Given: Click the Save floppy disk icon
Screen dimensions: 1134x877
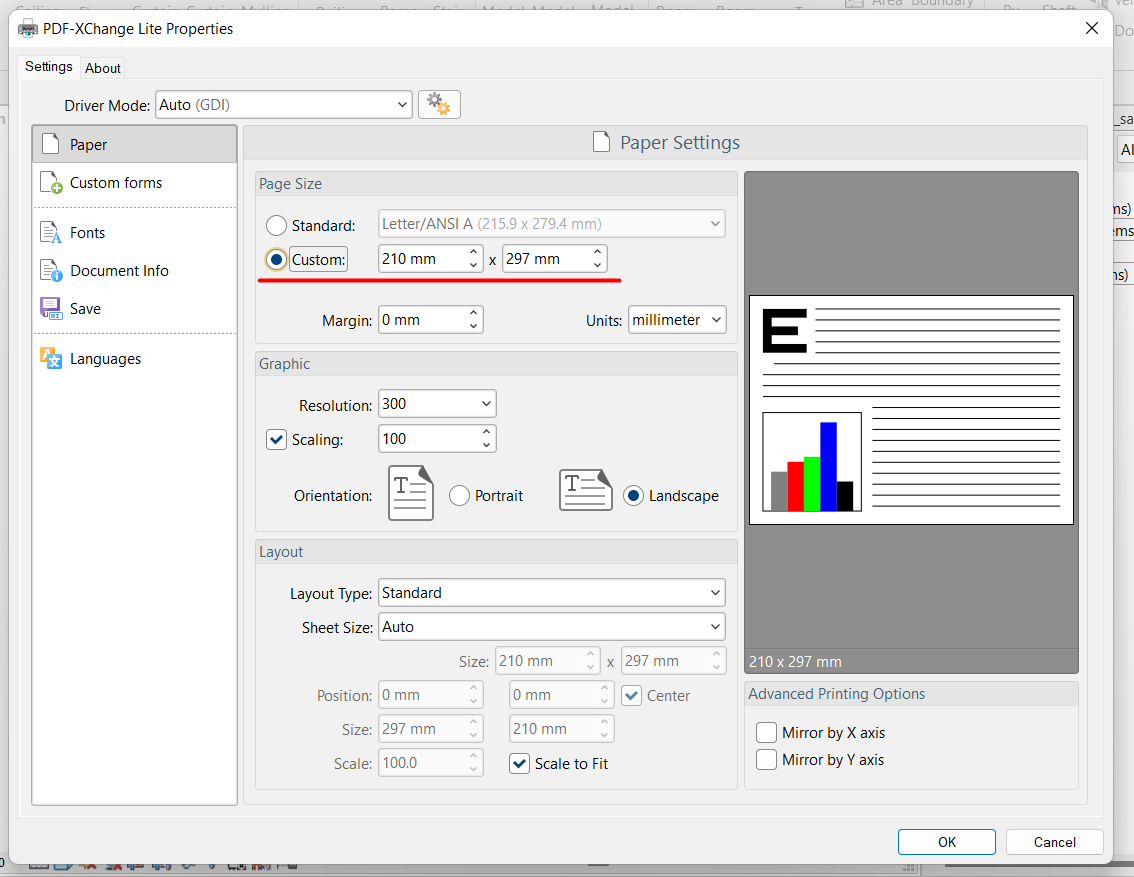Looking at the screenshot, I should (x=51, y=309).
